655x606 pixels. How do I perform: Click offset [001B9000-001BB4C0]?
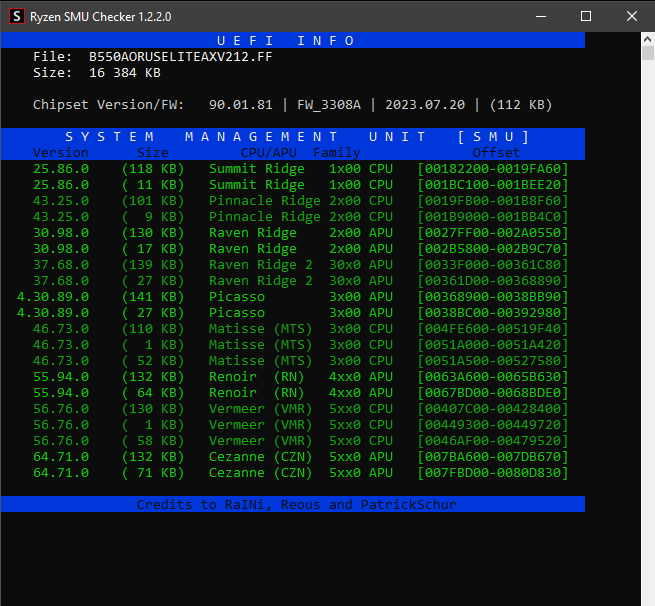click(493, 217)
